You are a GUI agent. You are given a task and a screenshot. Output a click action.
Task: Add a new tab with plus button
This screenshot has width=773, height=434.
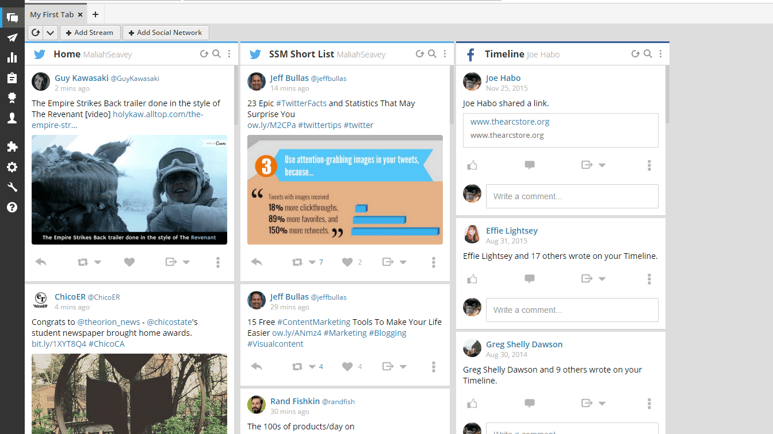tap(96, 15)
